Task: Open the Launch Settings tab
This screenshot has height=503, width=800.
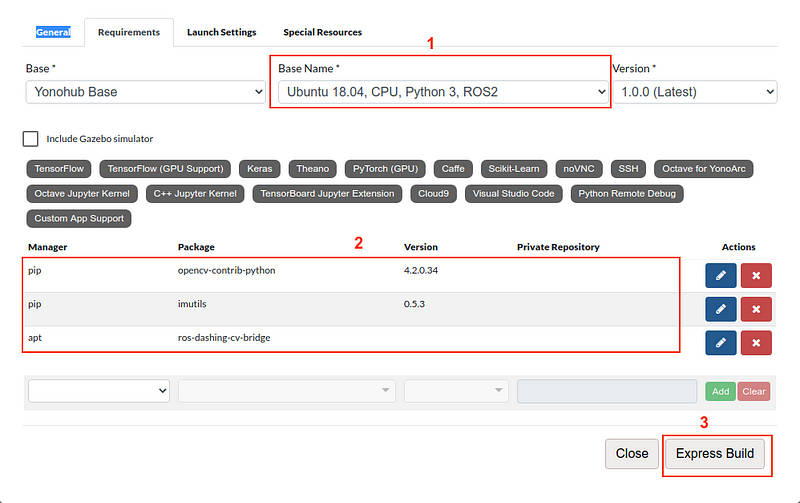Action: click(221, 32)
